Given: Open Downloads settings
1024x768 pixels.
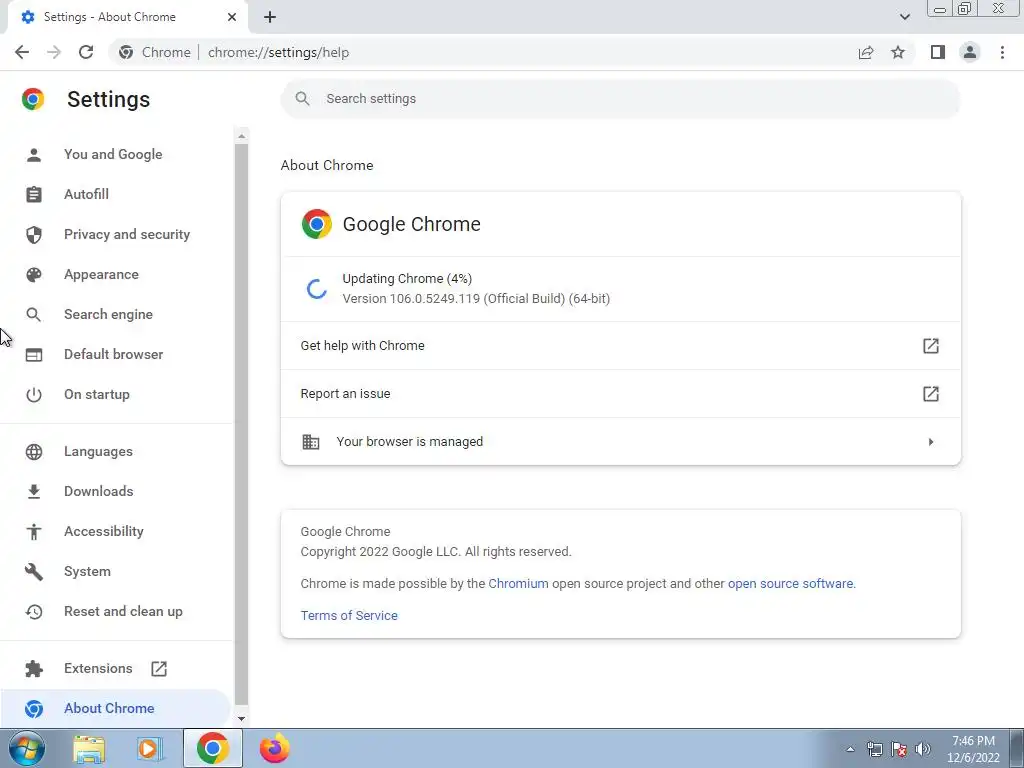Looking at the screenshot, I should click(x=99, y=491).
